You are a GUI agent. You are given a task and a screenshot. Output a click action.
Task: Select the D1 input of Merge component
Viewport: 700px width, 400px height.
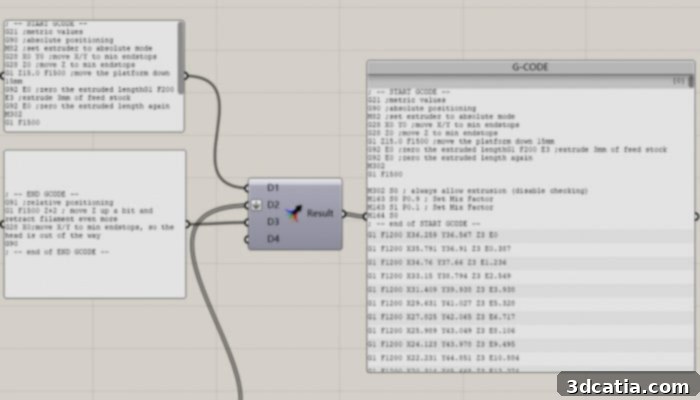(273, 188)
